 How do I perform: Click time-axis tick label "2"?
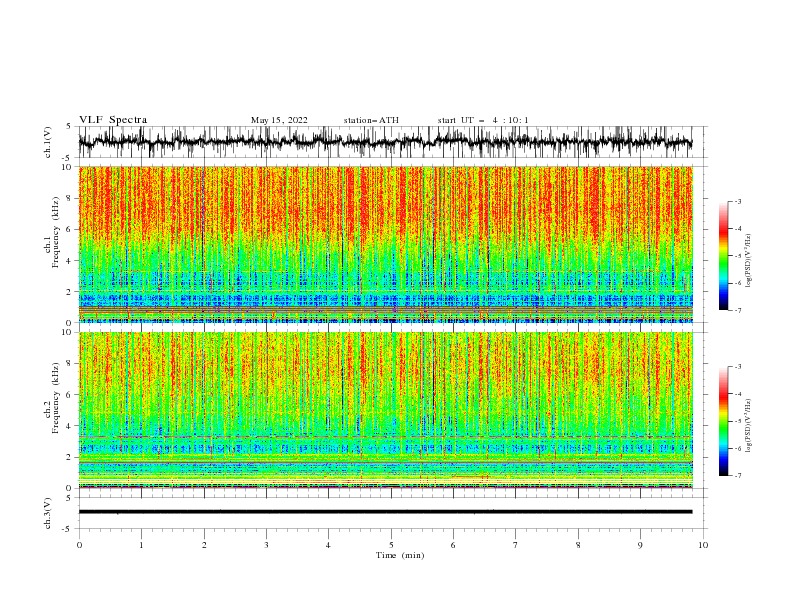204,545
